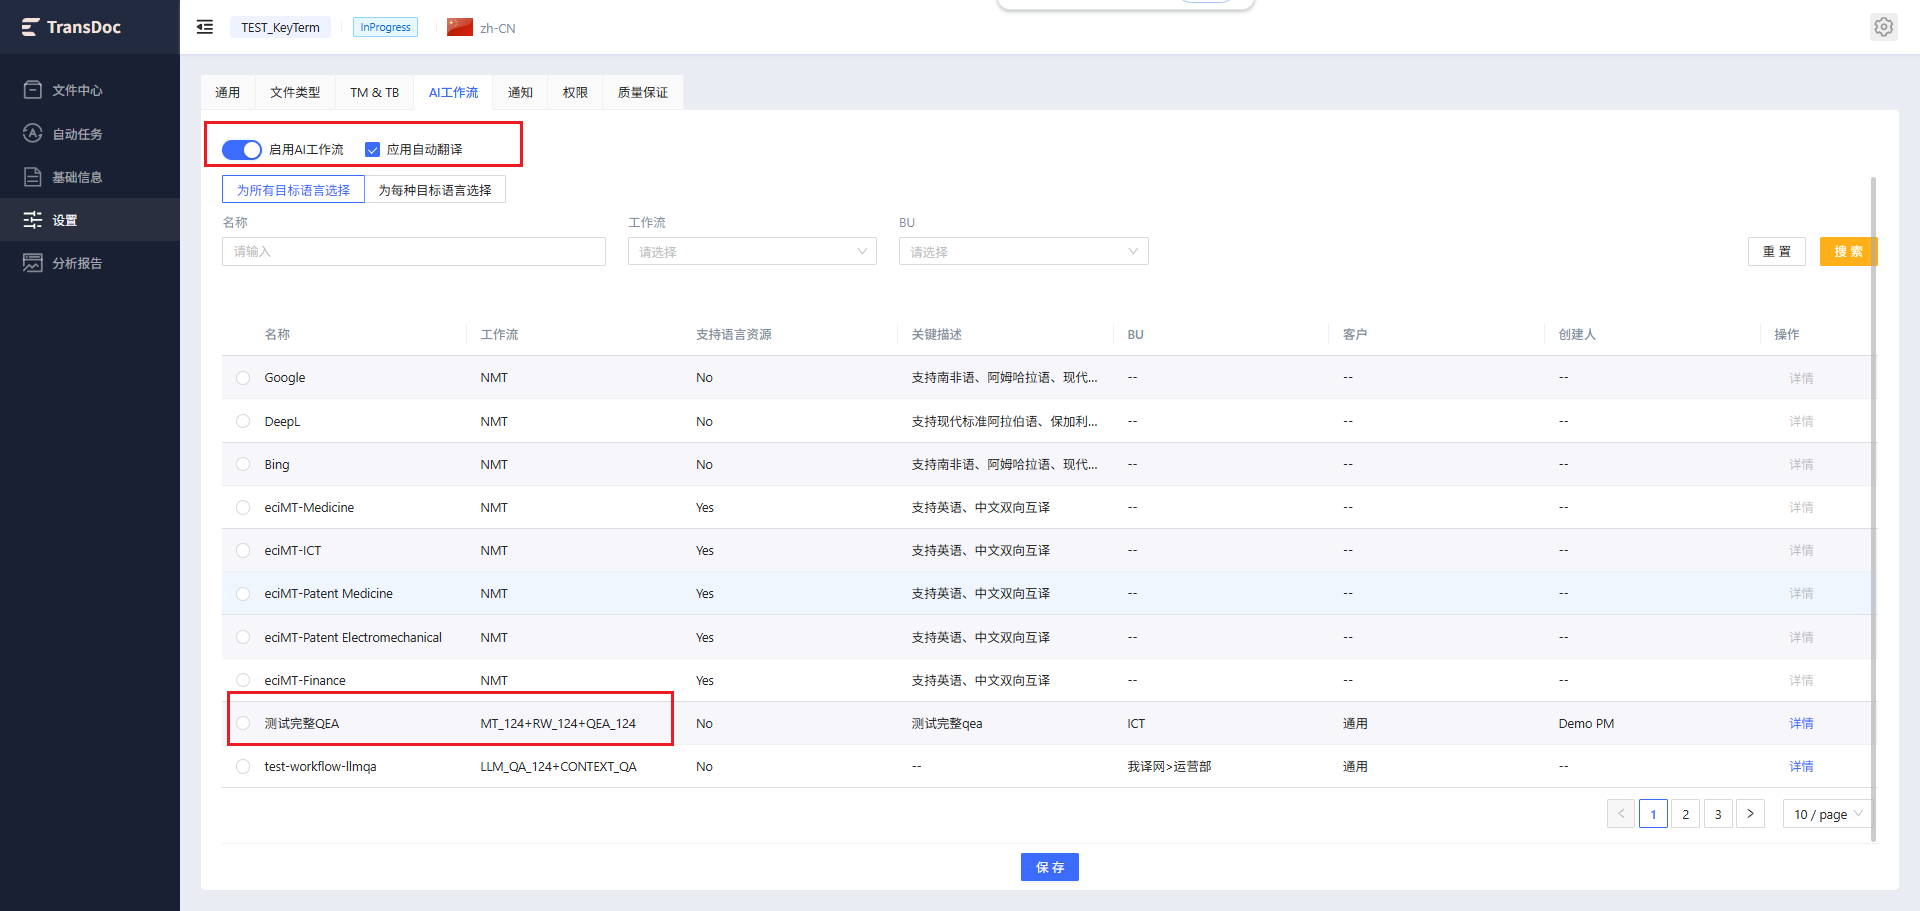The height and width of the screenshot is (911, 1920).
Task: Switch to the TM & TB tab
Action: tap(375, 92)
